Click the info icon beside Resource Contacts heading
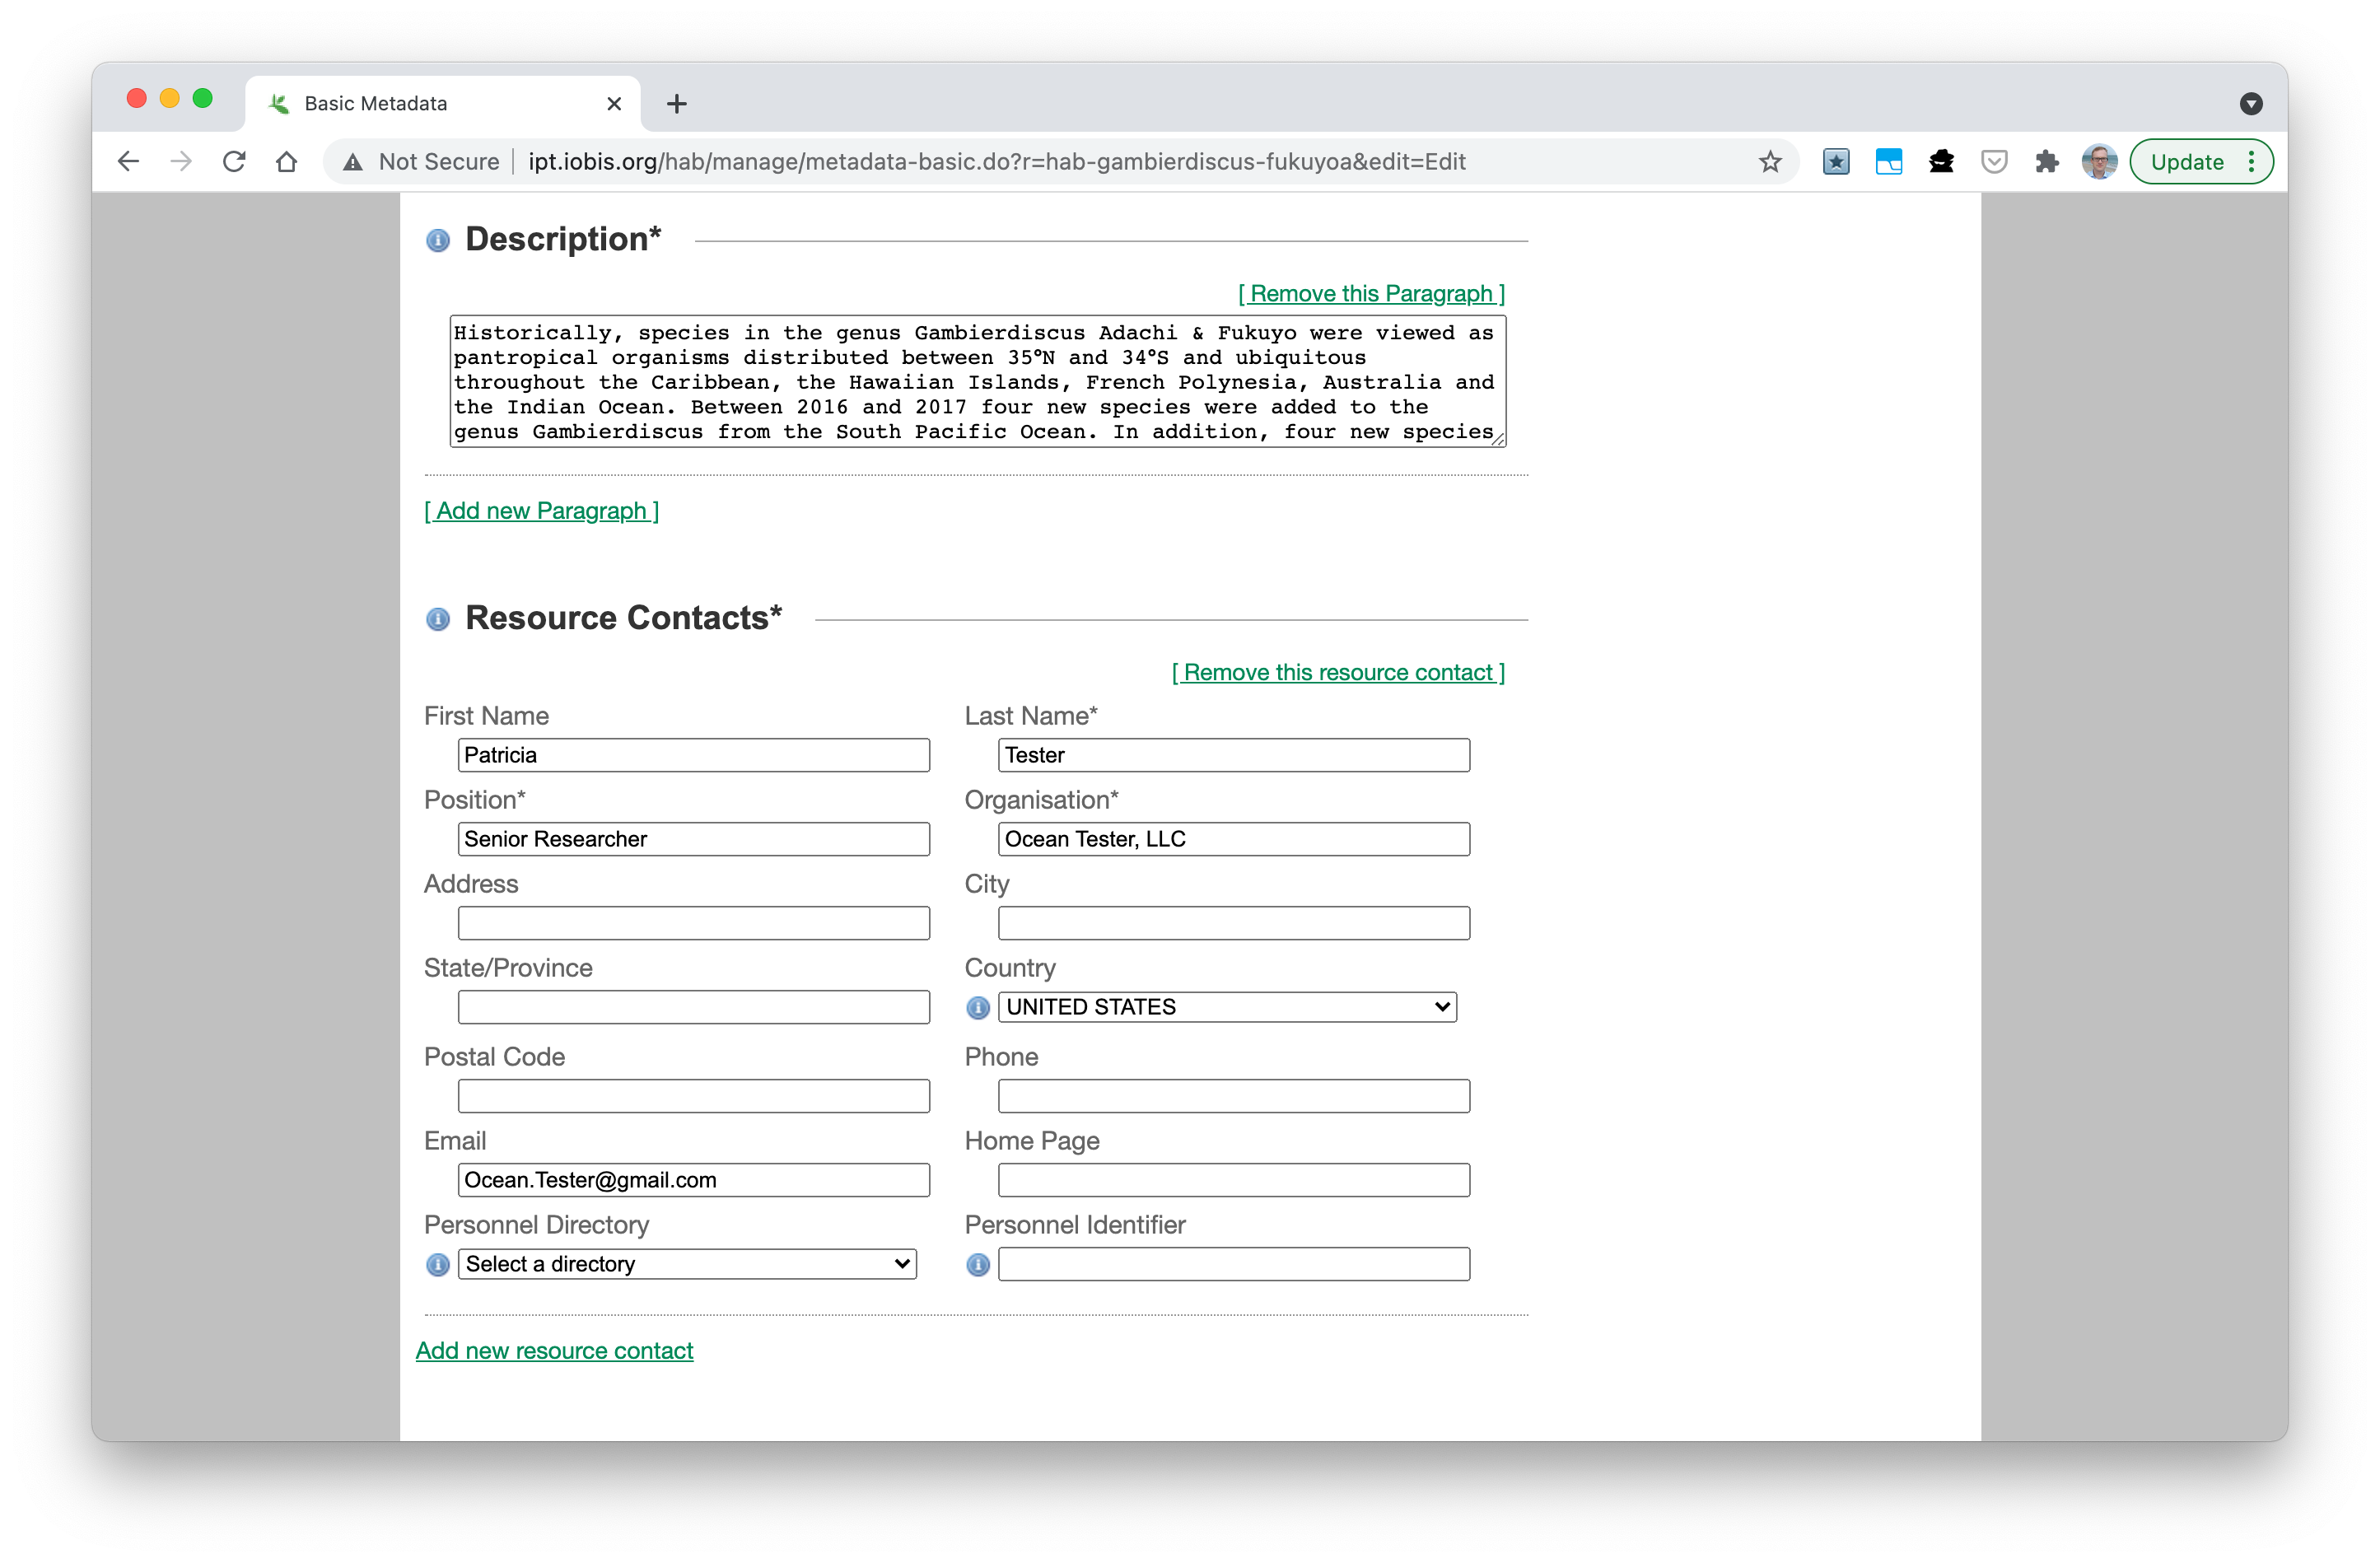Image resolution: width=2380 pixels, height=1563 pixels. point(437,619)
